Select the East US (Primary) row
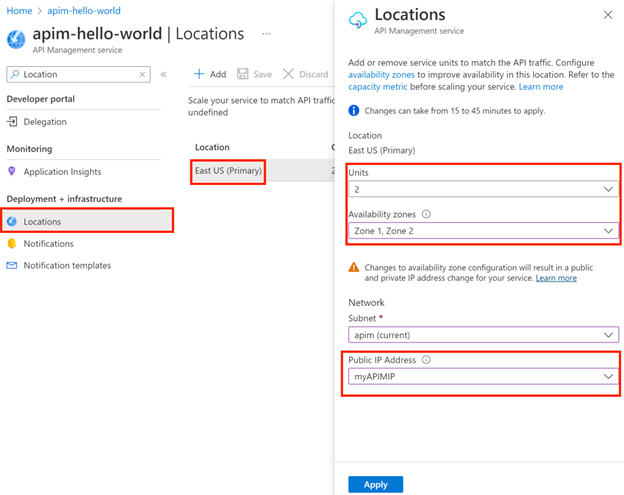 pyautogui.click(x=228, y=171)
